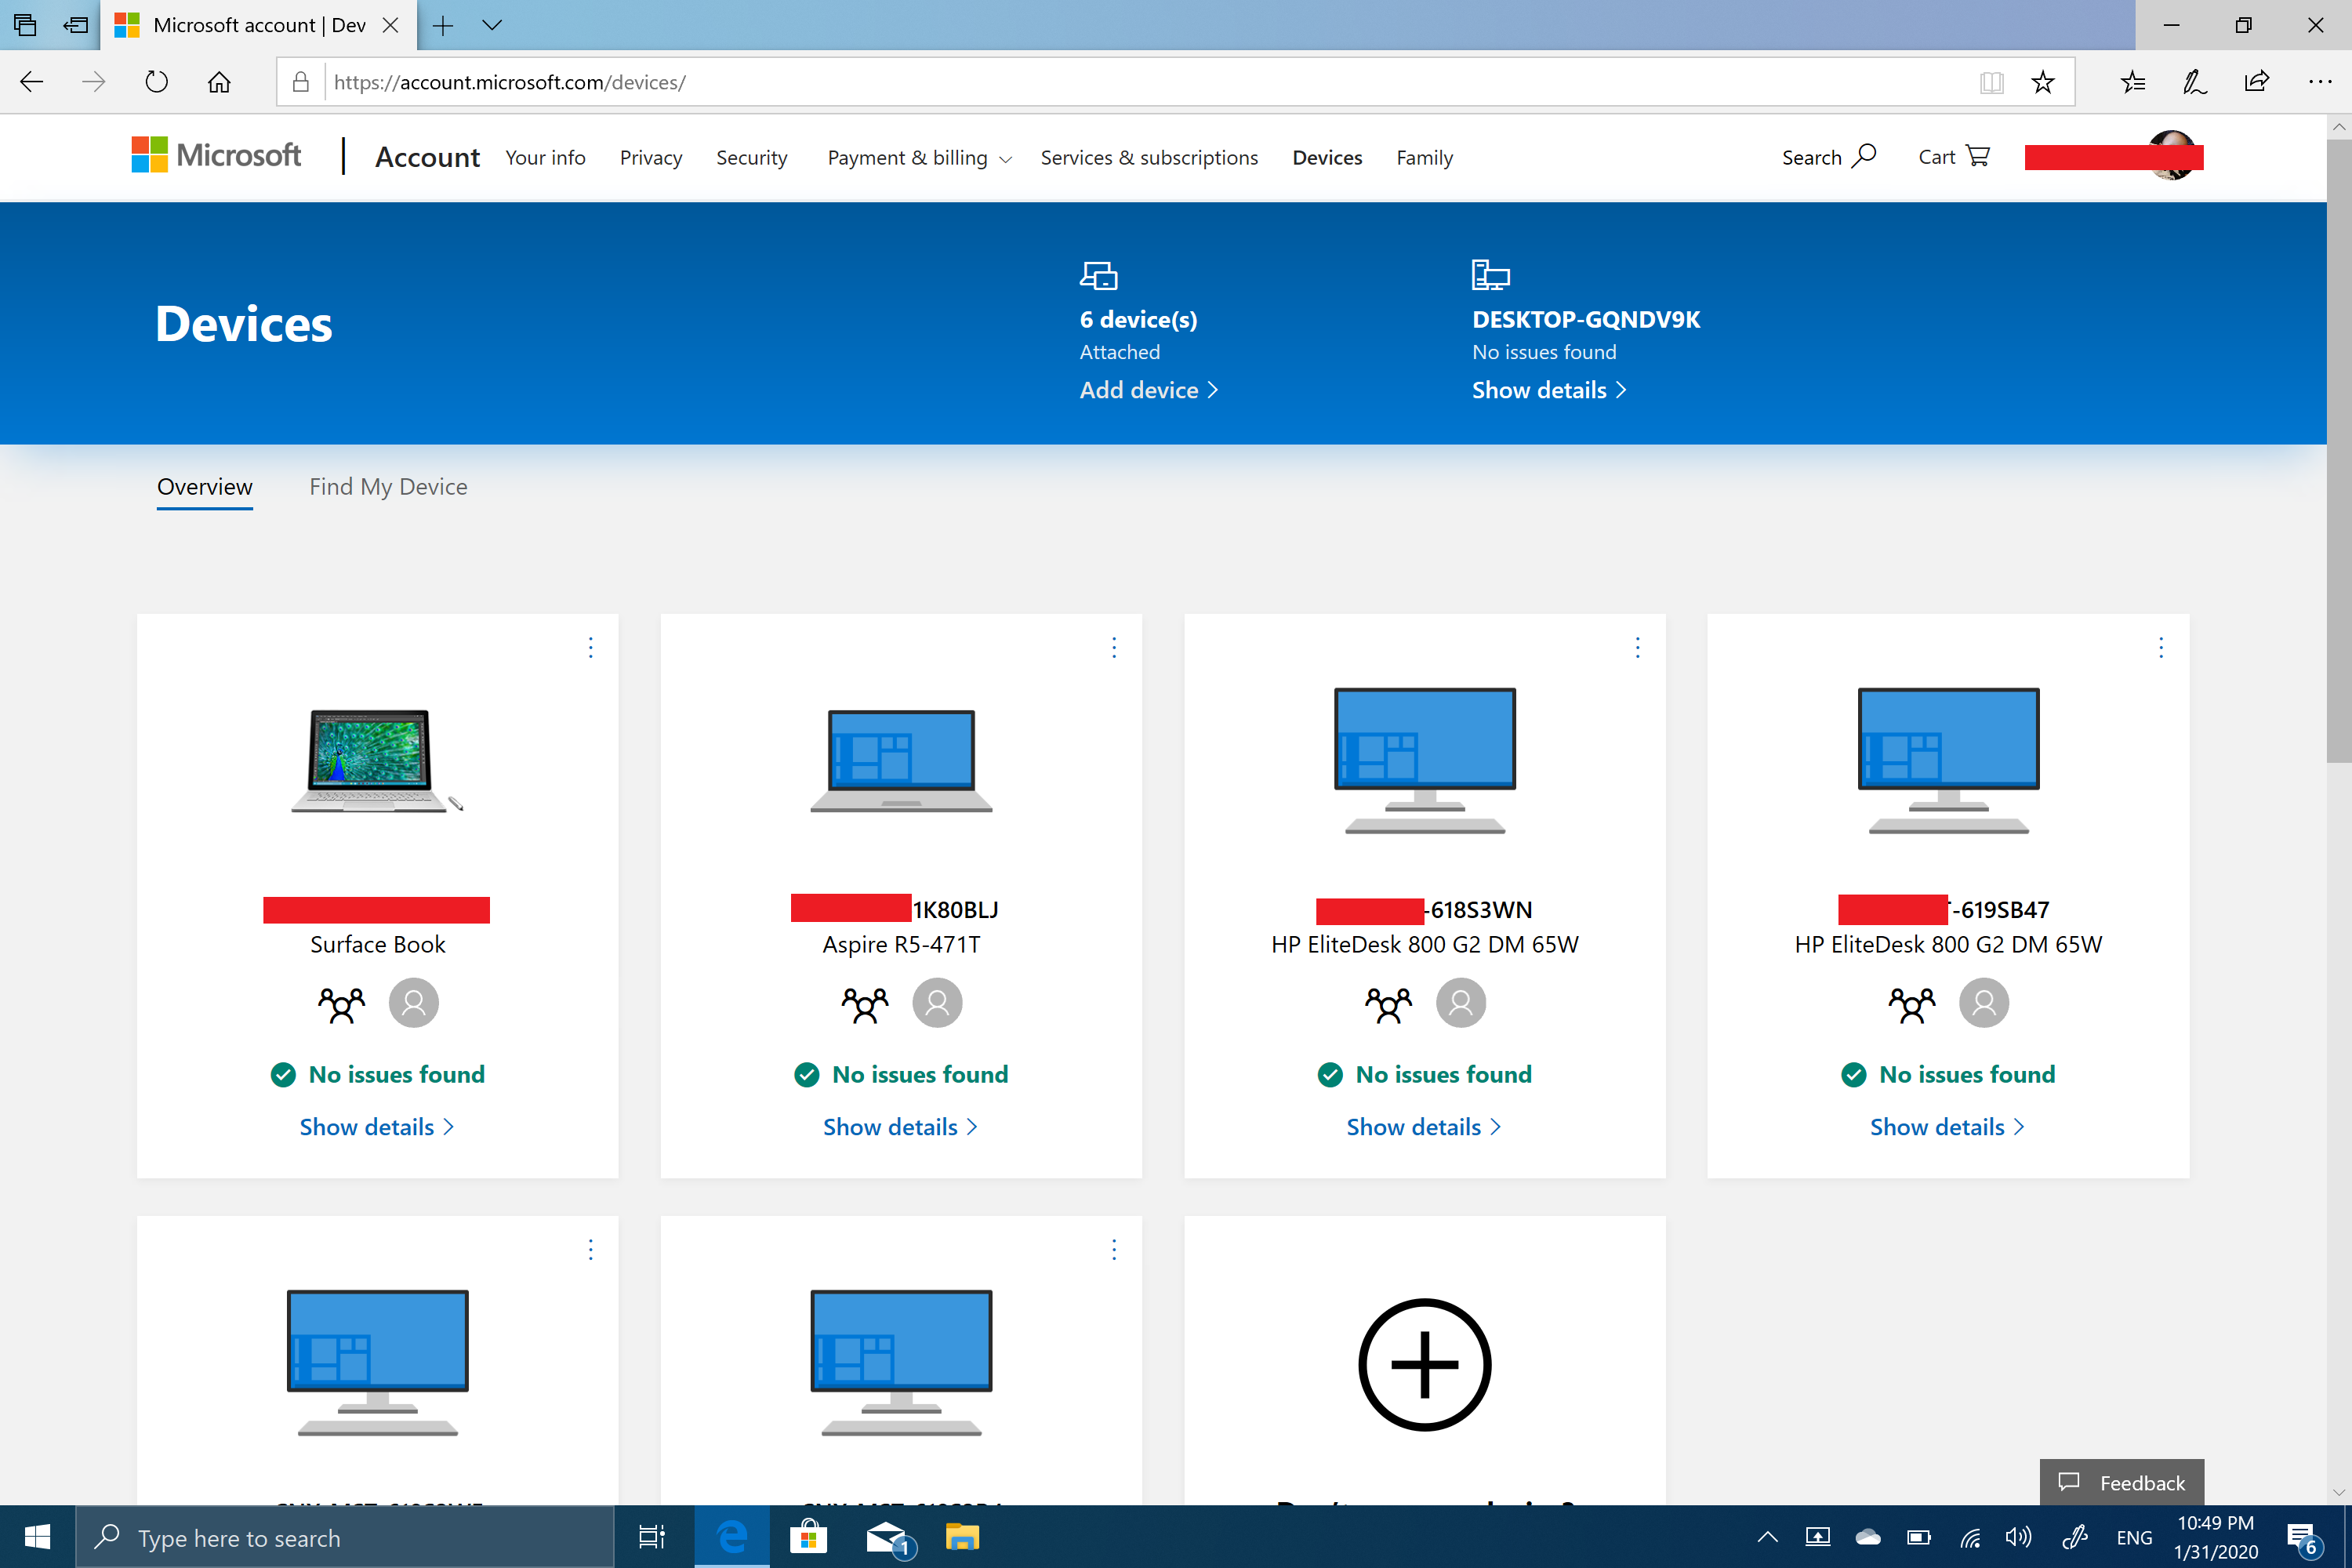Viewport: 2352px width, 1568px height.
Task: Open Microsoft Store from taskbar
Action: [x=808, y=1537]
